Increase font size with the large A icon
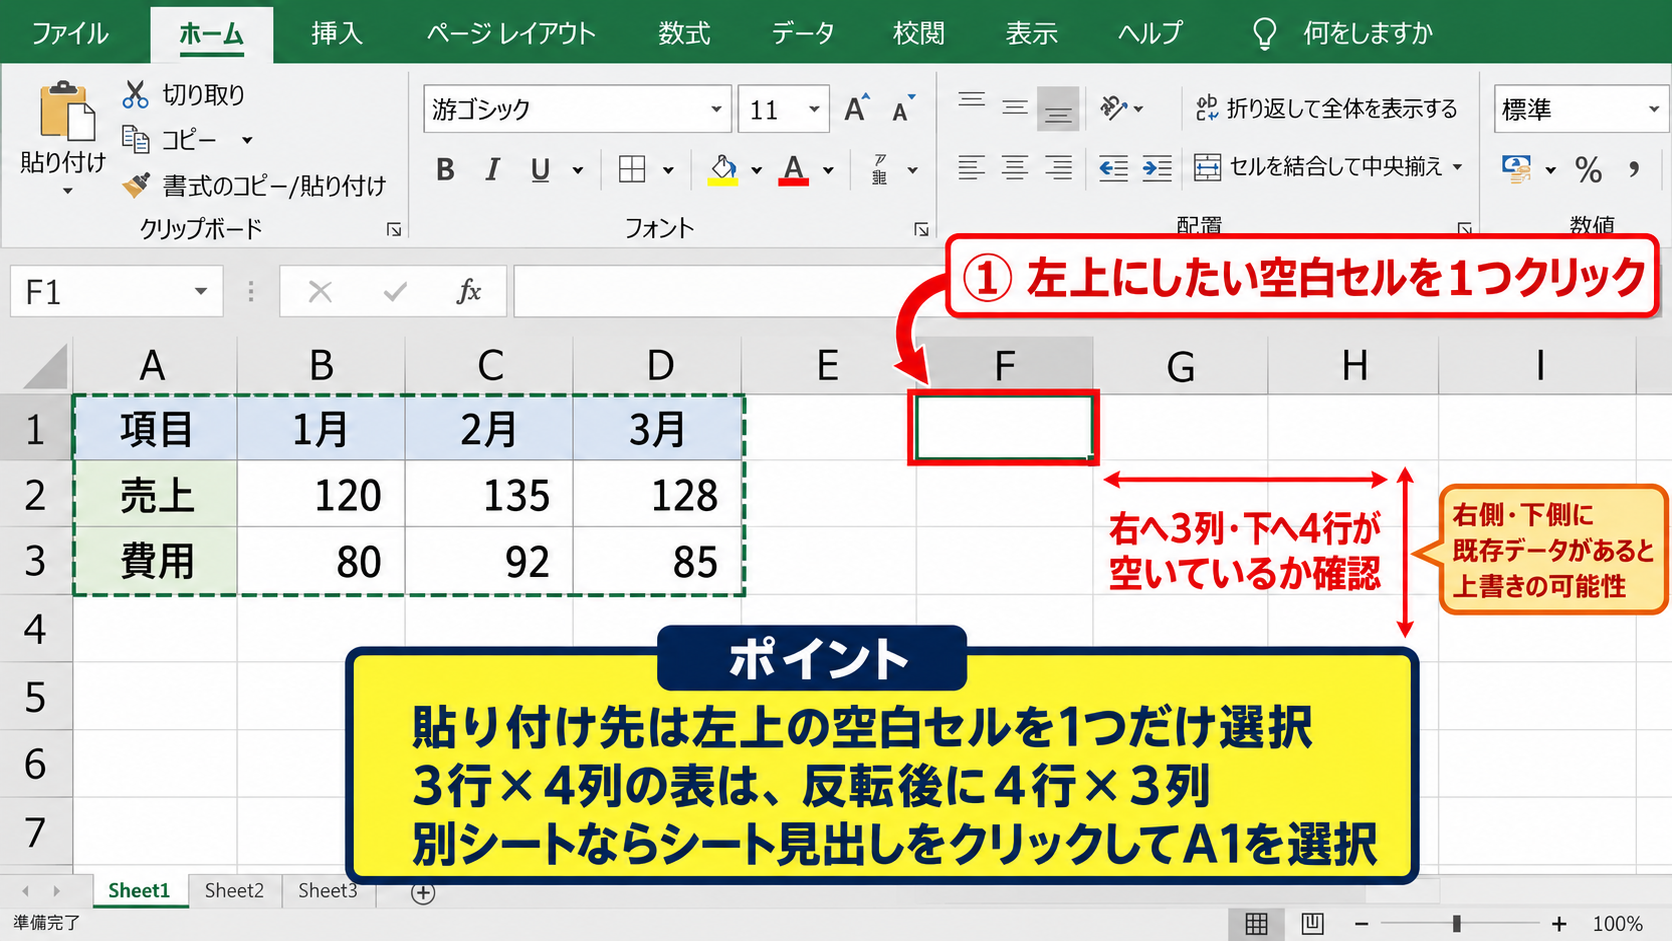Viewport: 1672px width, 941px height. point(857,108)
